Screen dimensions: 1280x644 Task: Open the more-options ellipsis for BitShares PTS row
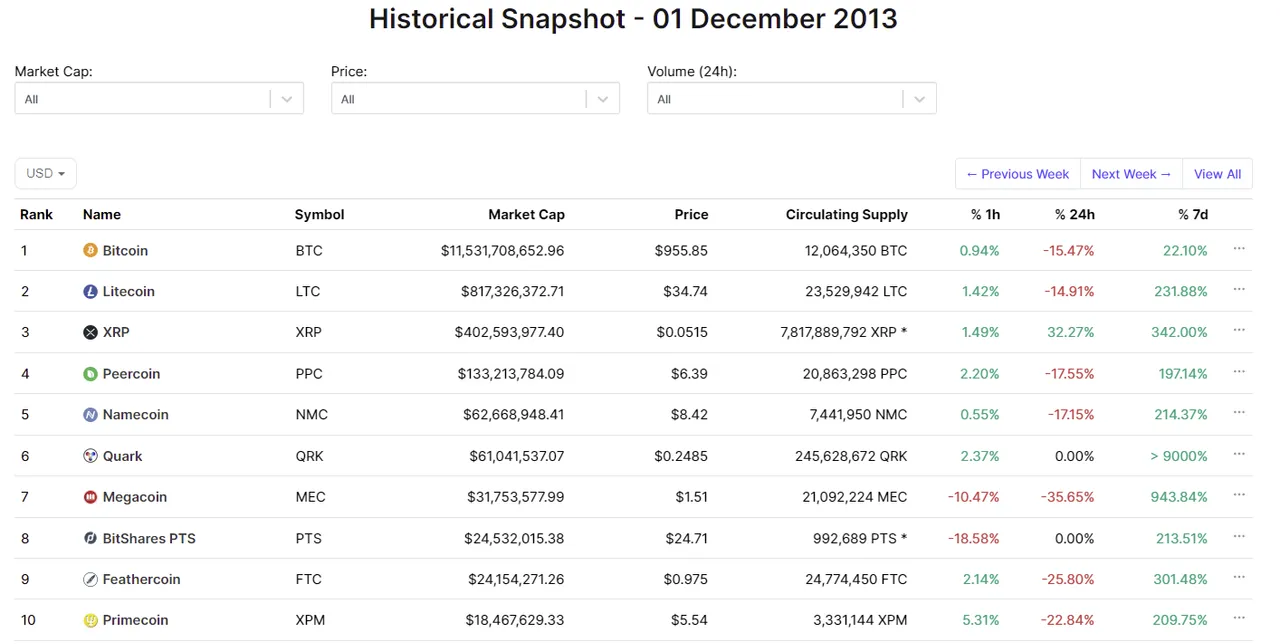click(x=1239, y=537)
